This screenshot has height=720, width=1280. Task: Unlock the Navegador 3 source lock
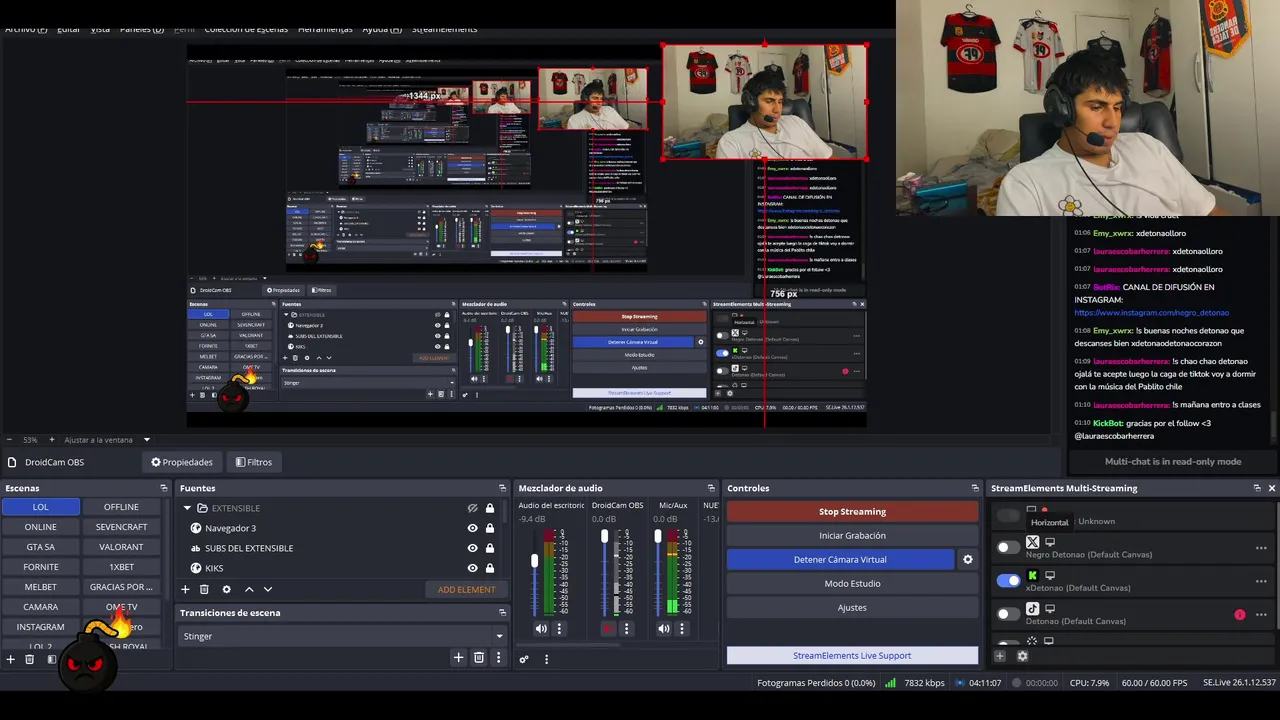pyautogui.click(x=490, y=528)
